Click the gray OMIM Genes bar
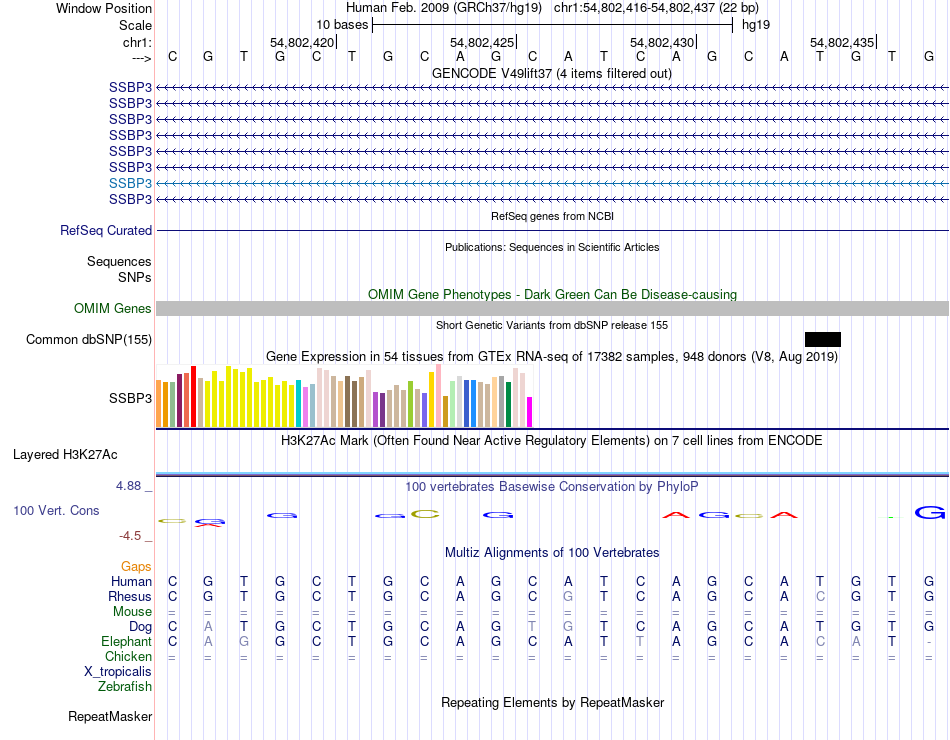Image resolution: width=950 pixels, height=740 pixels. pos(552,308)
